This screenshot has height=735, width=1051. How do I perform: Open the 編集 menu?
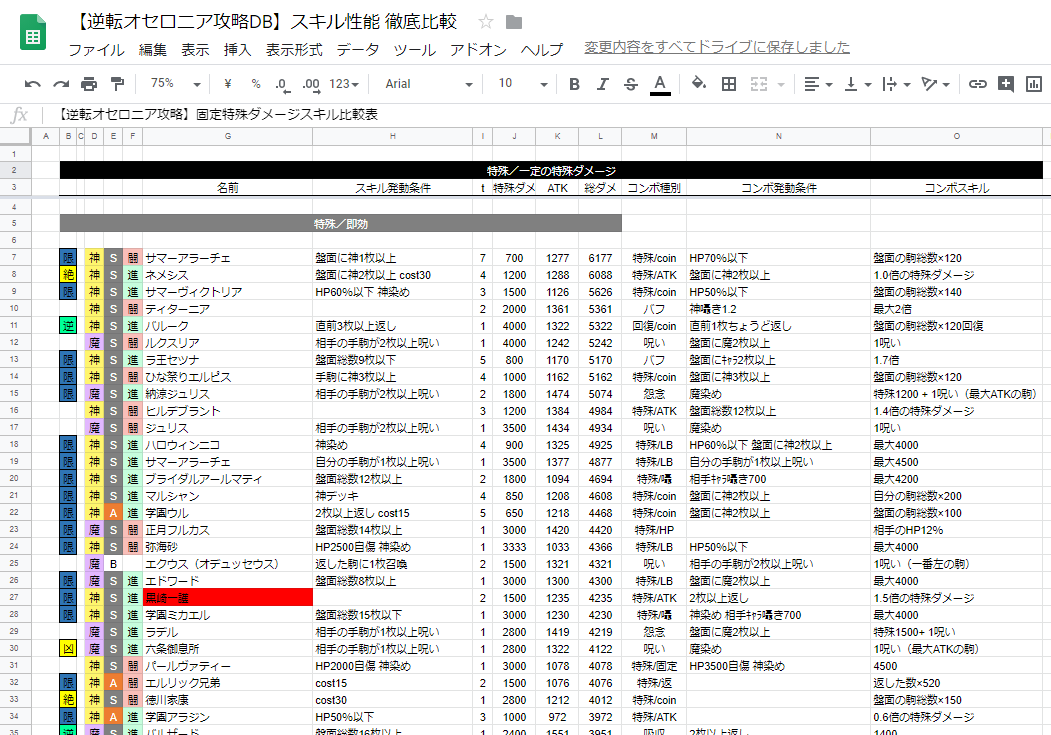coord(153,50)
